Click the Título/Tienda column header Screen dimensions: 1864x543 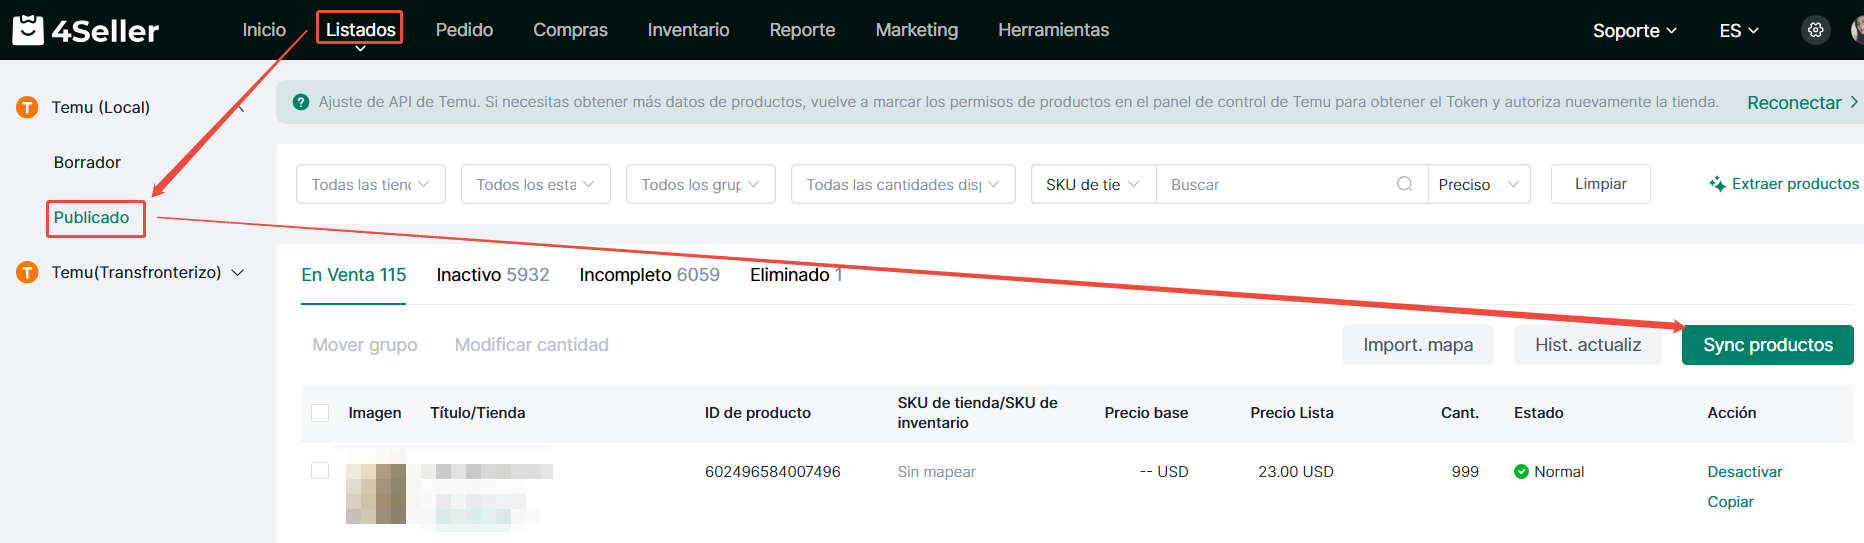tap(477, 413)
